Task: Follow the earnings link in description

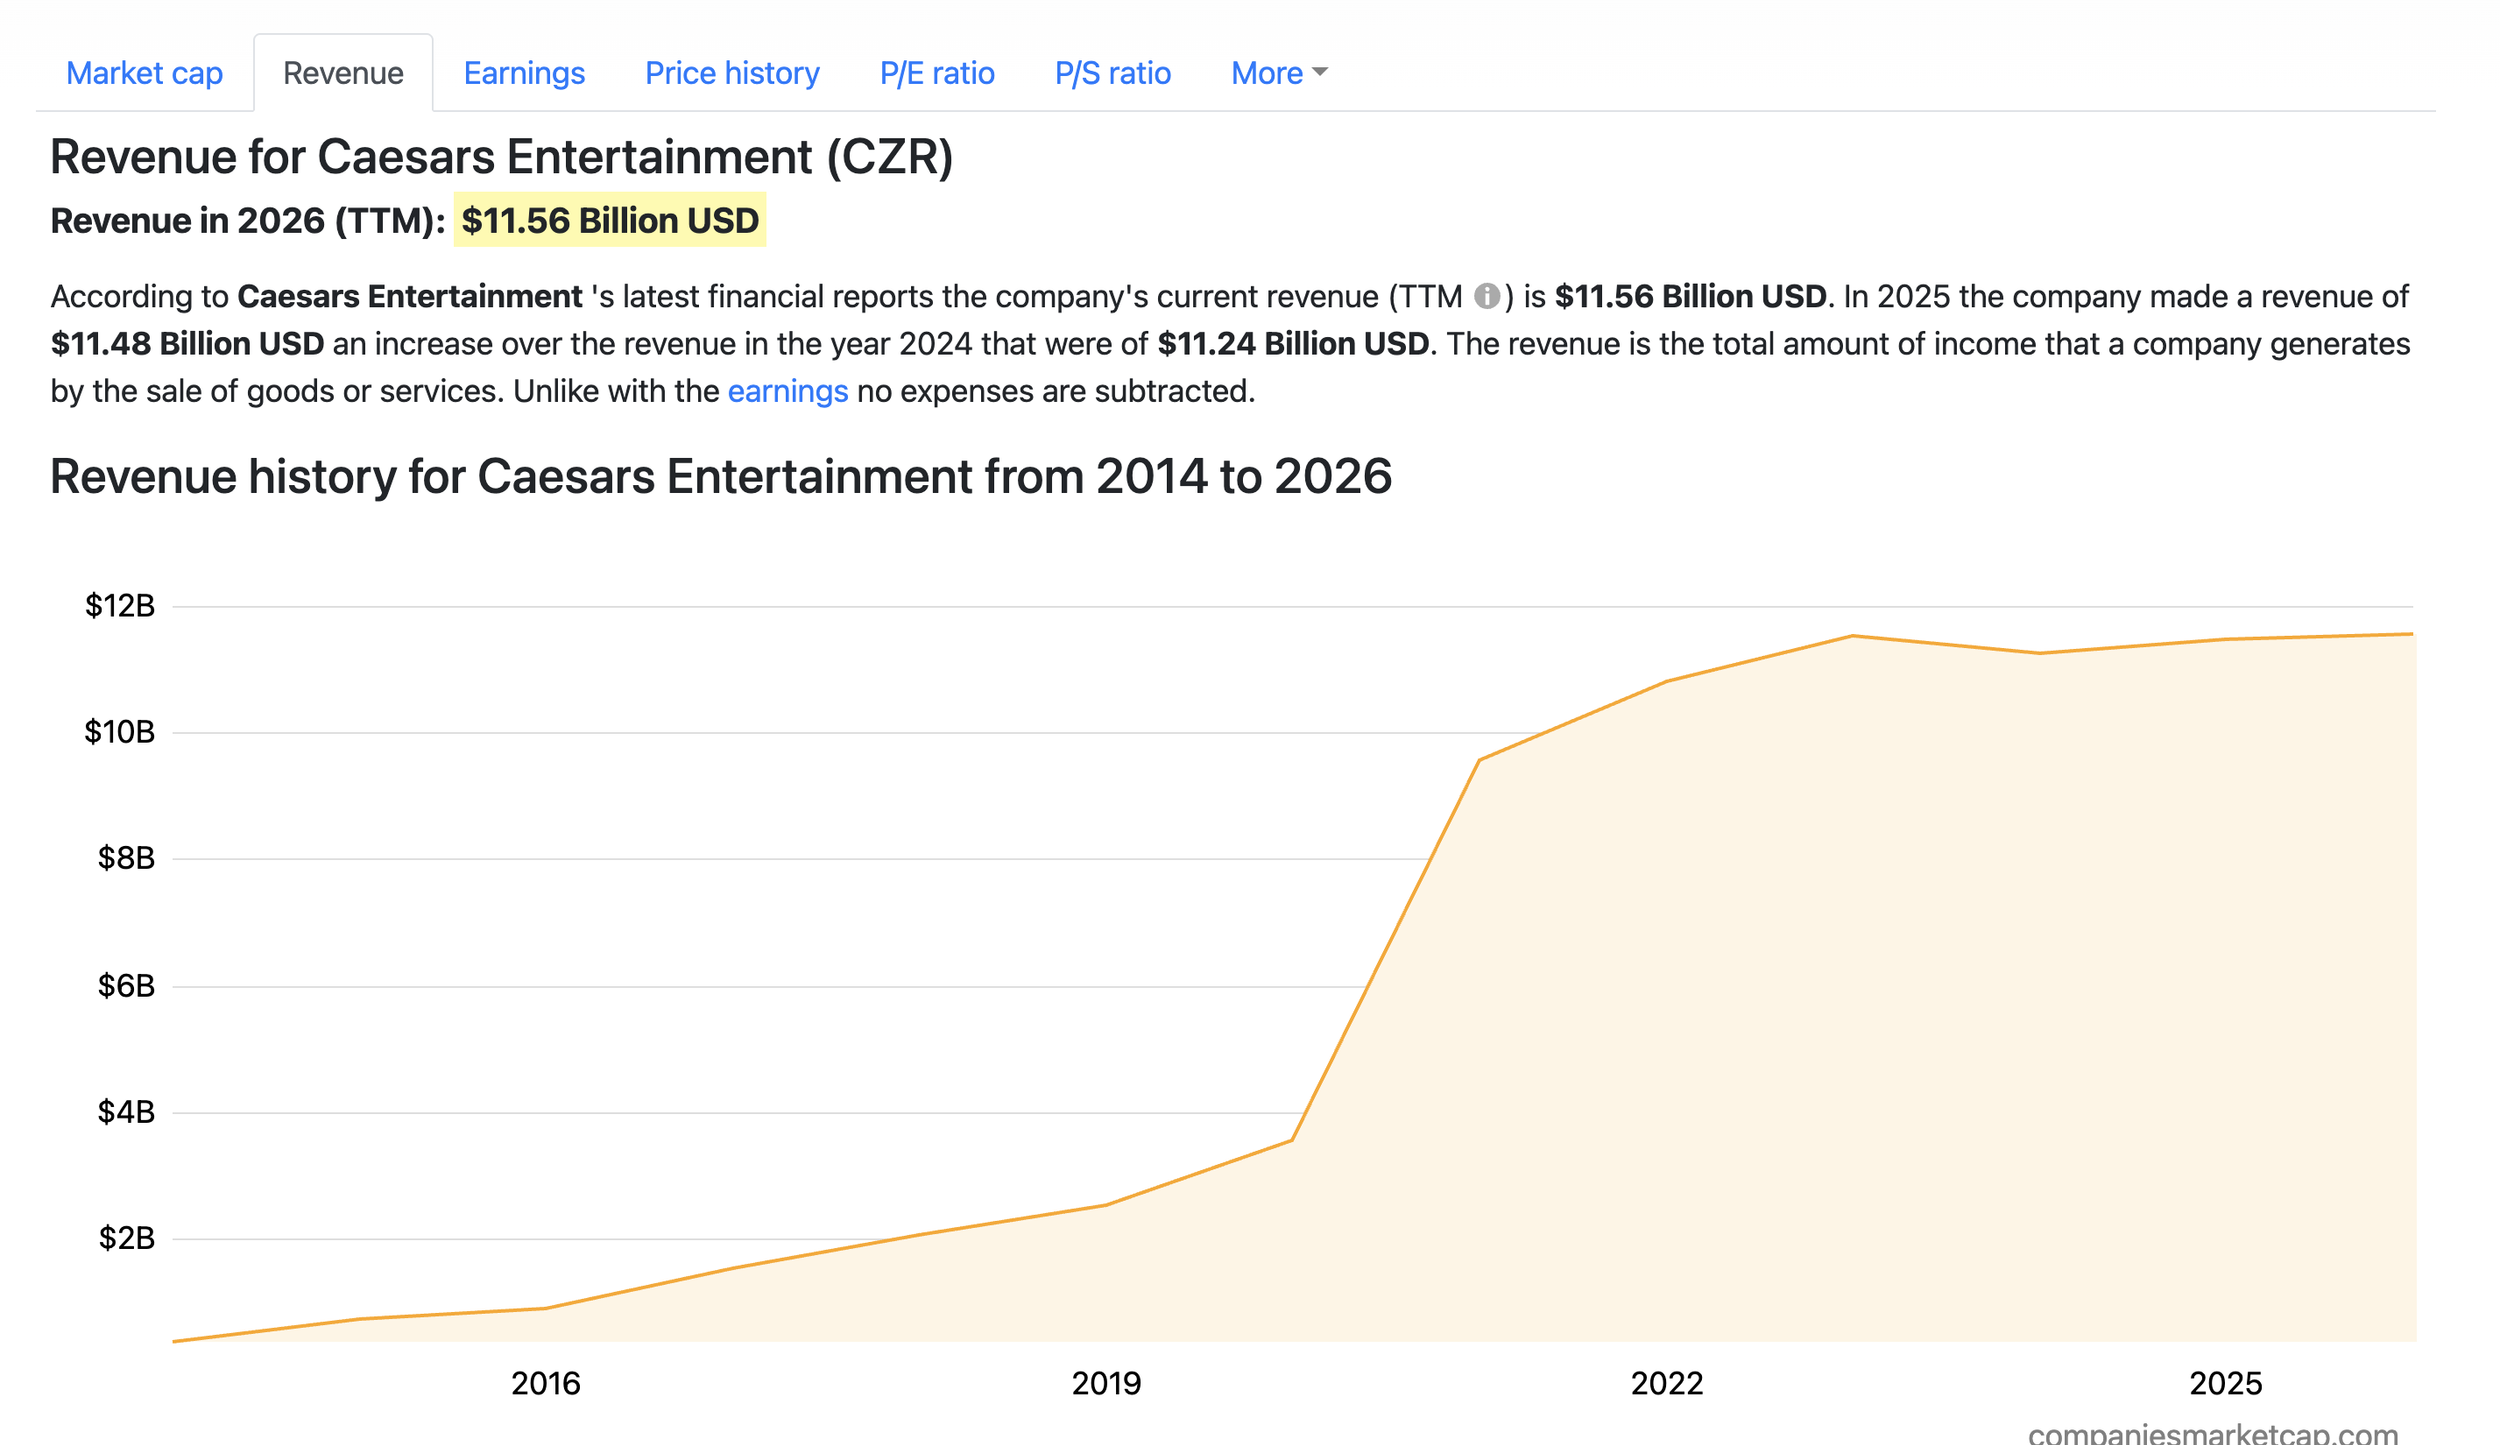Action: click(787, 391)
